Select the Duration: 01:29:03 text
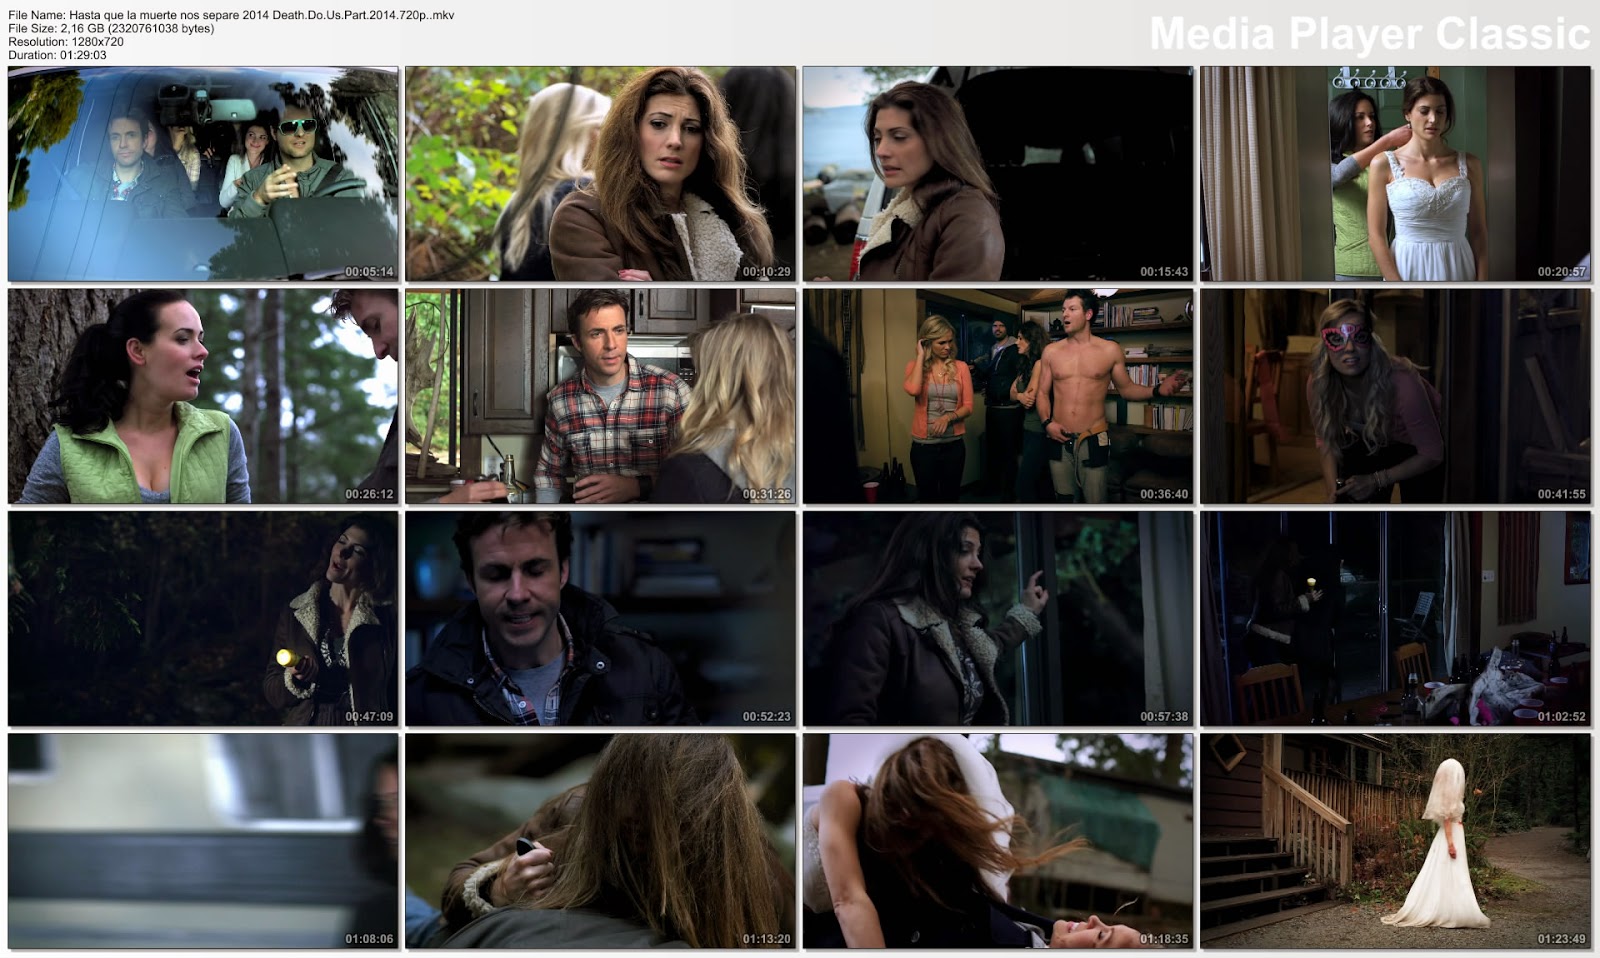 point(57,55)
